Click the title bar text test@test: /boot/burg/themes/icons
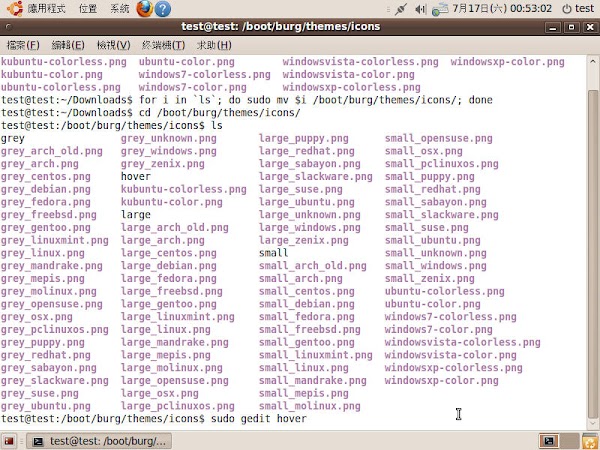 (280, 26)
